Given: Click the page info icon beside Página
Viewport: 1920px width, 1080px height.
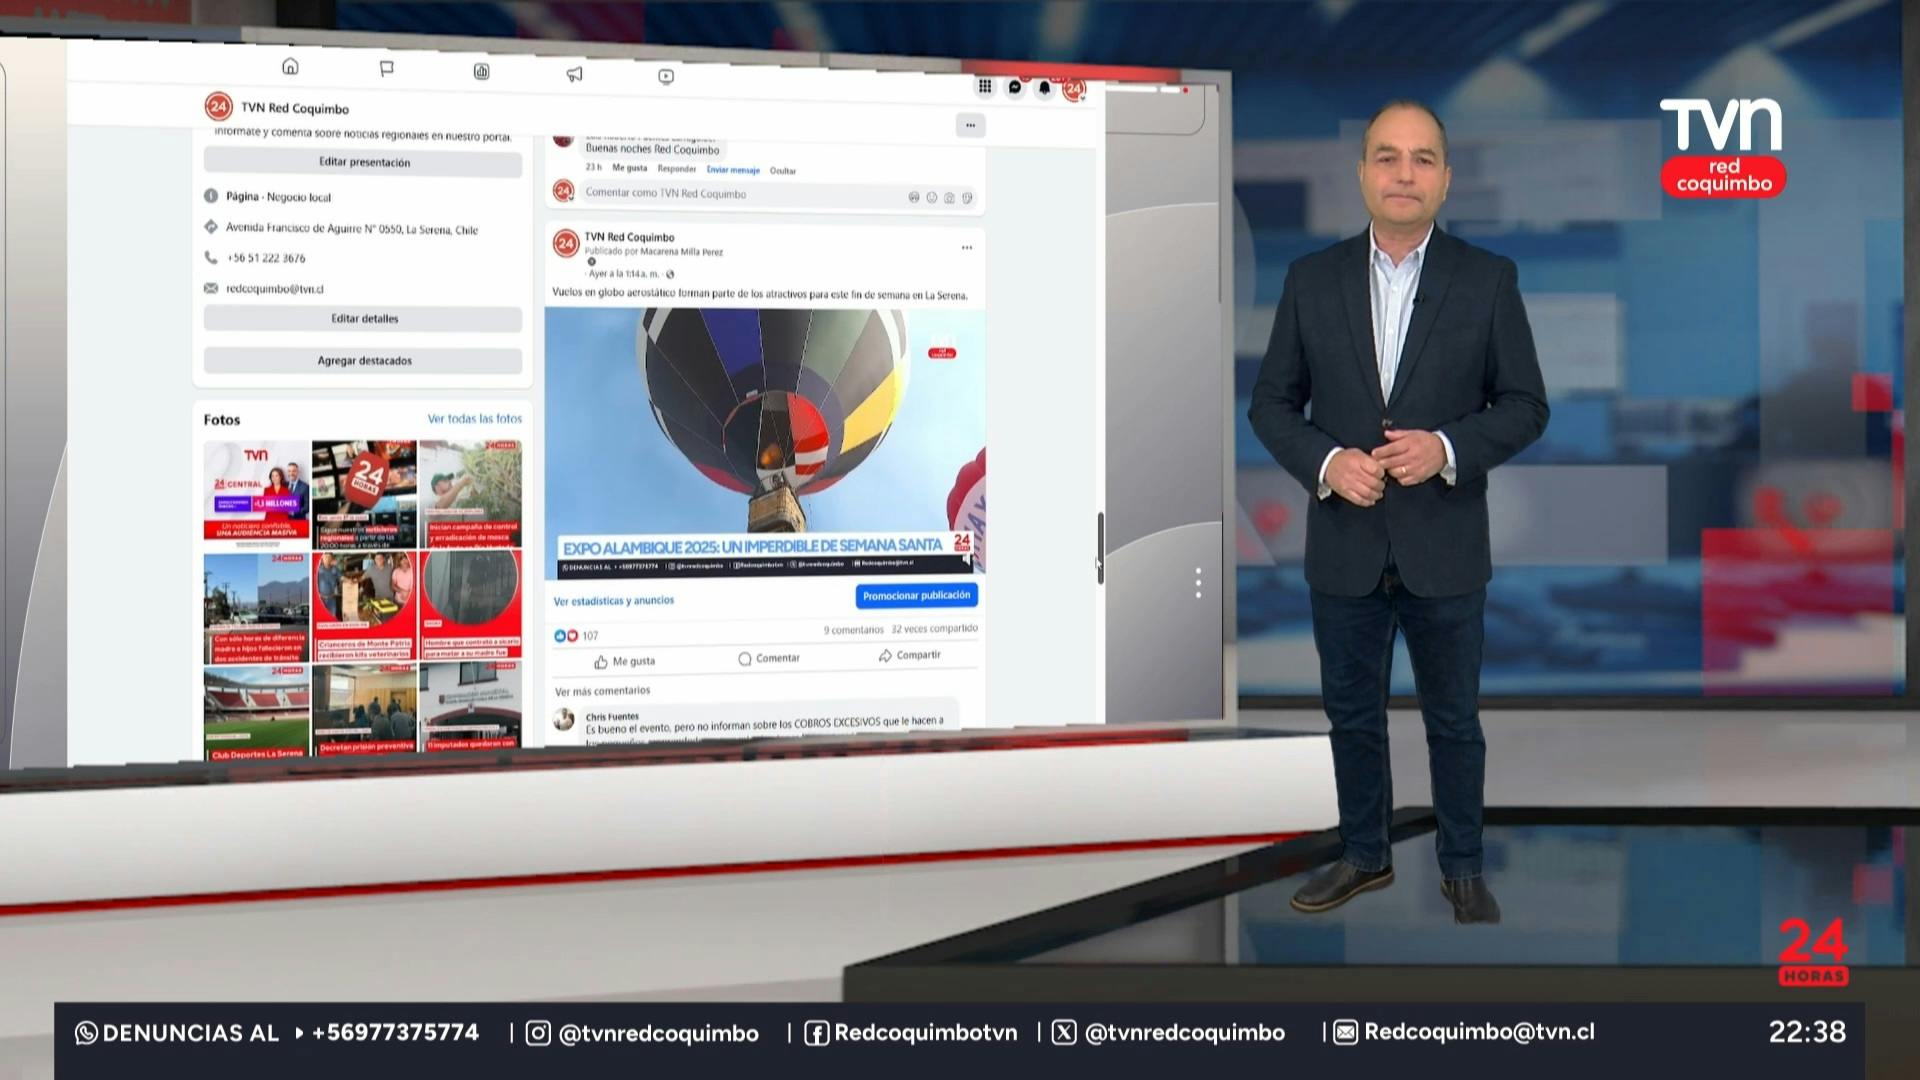Looking at the screenshot, I should (211, 196).
